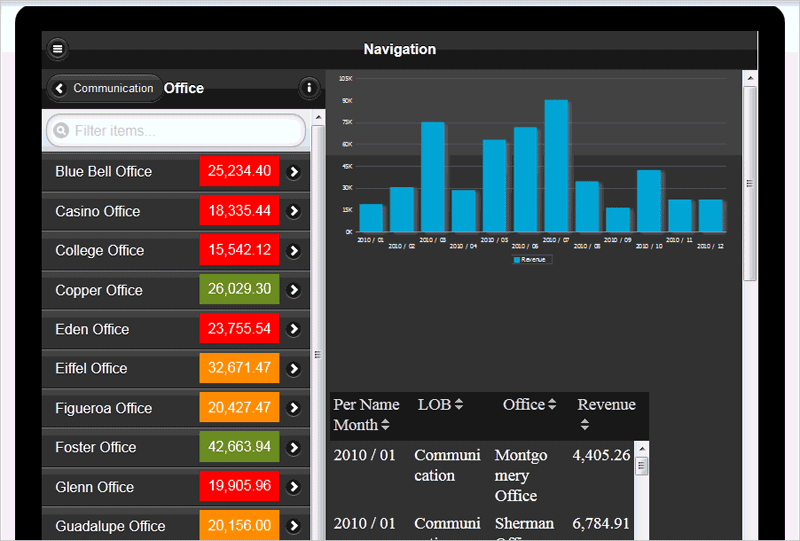Click the 2010 / 07 tallest chart bar
Screen dimensions: 800x541
(556, 166)
